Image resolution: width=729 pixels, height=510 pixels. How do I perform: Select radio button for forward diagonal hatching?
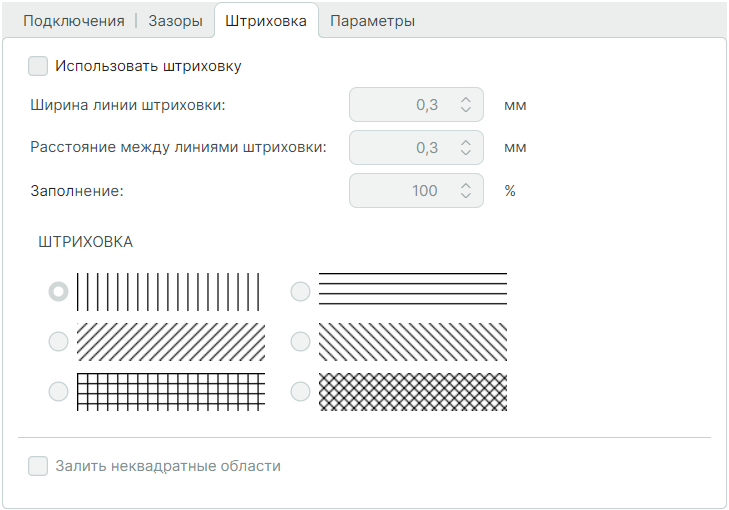(x=59, y=341)
